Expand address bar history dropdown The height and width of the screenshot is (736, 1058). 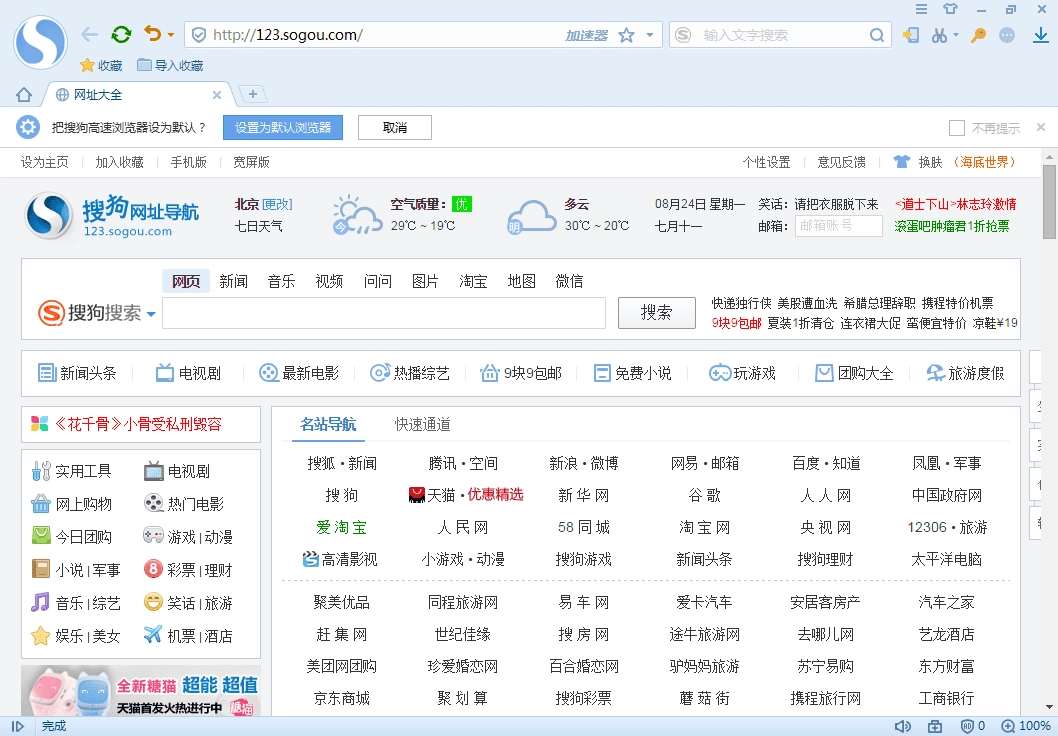[x=650, y=35]
